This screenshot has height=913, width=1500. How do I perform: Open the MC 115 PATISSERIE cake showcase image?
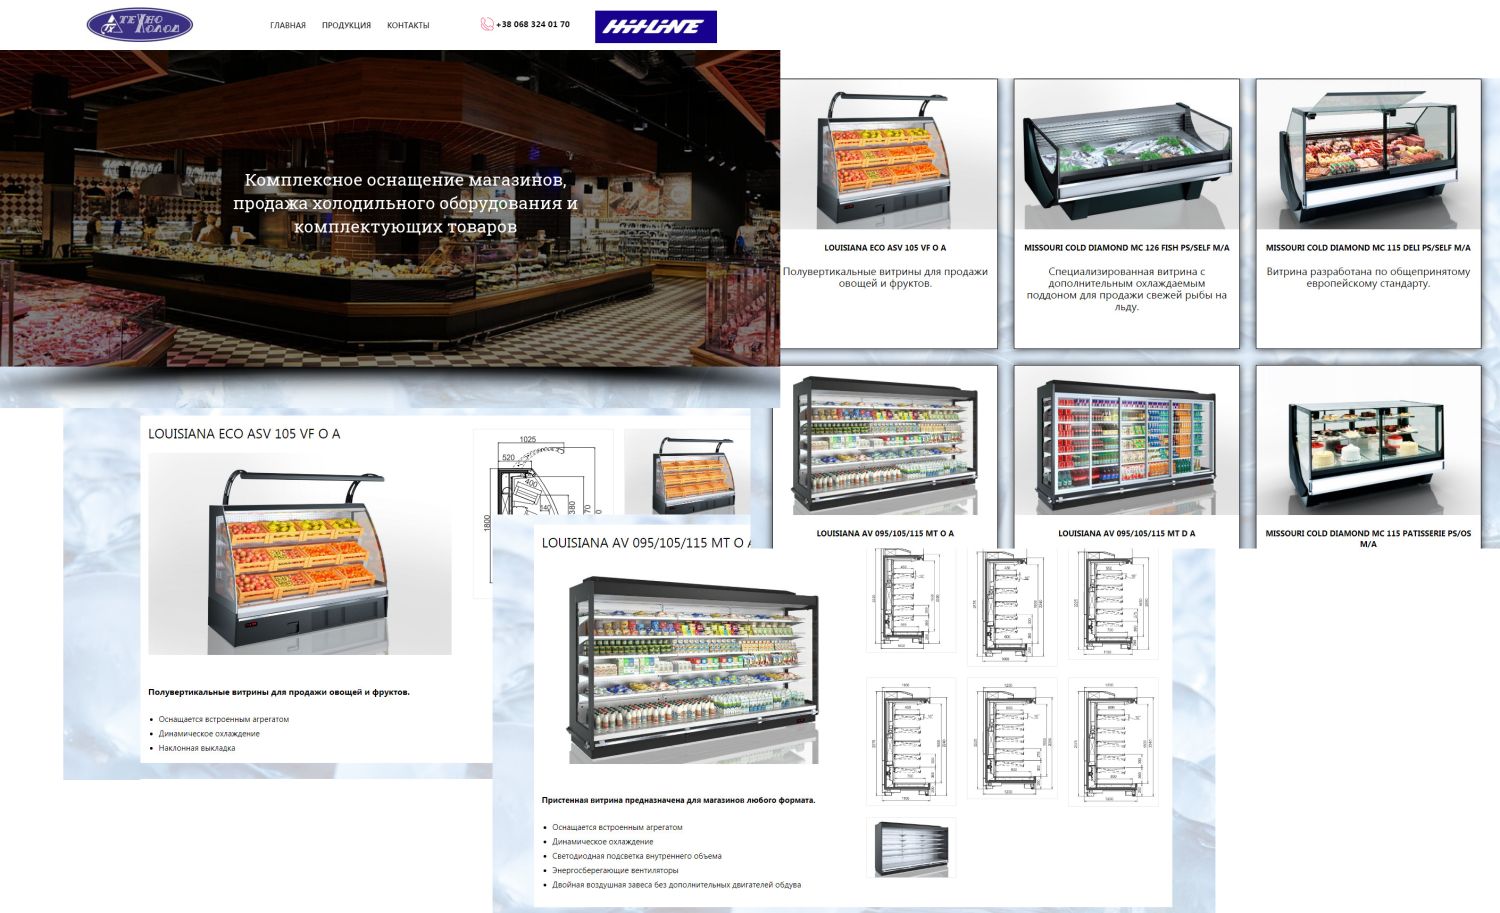coord(1367,445)
